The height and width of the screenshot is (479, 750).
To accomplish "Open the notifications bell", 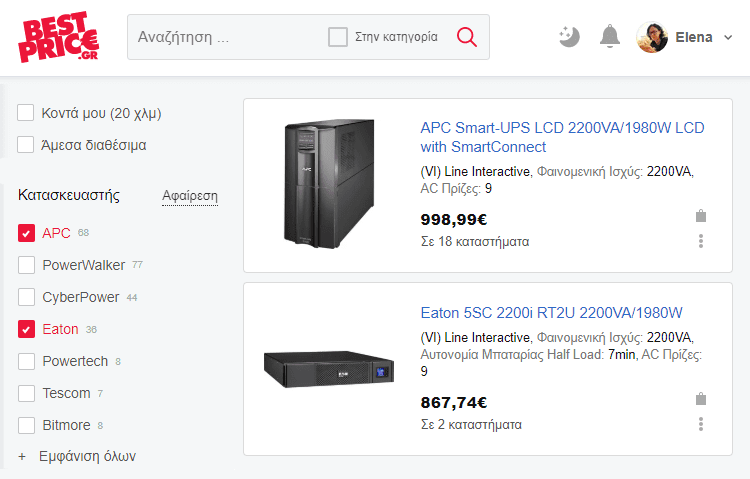I will tap(610, 37).
